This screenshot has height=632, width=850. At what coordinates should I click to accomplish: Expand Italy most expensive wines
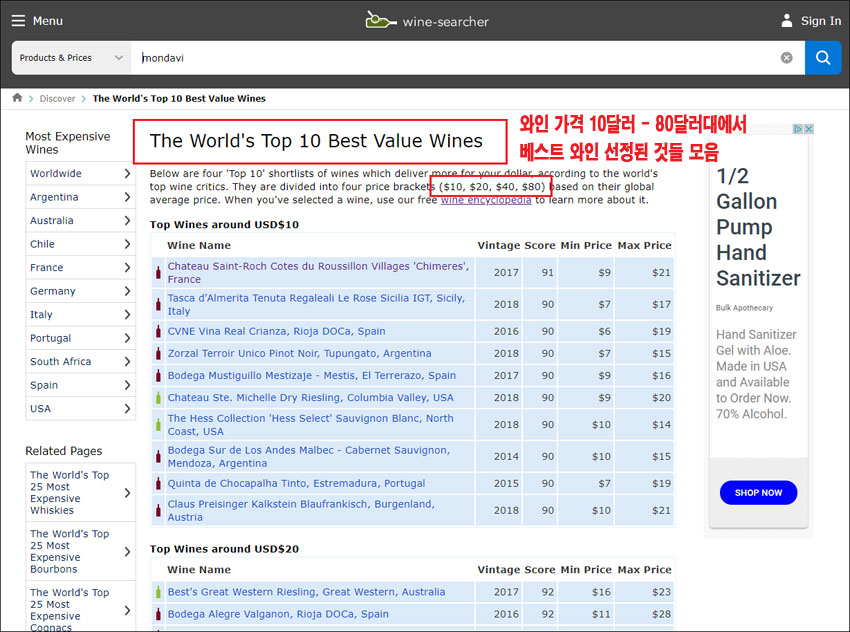[80, 314]
